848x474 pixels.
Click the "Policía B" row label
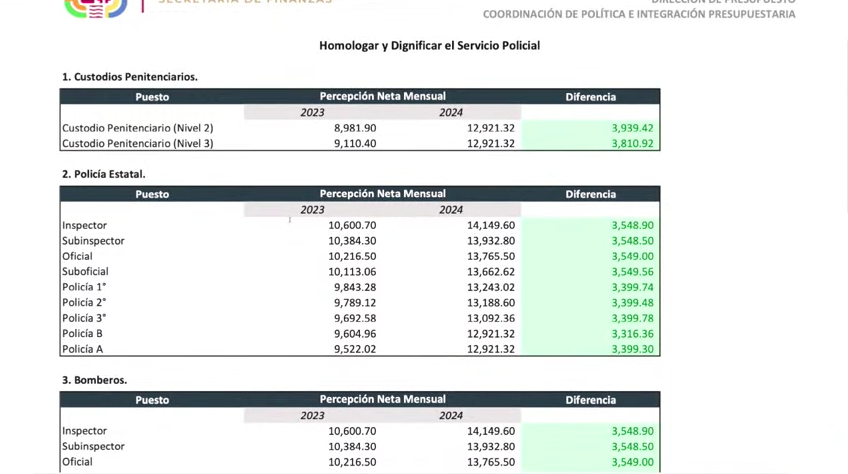click(82, 334)
